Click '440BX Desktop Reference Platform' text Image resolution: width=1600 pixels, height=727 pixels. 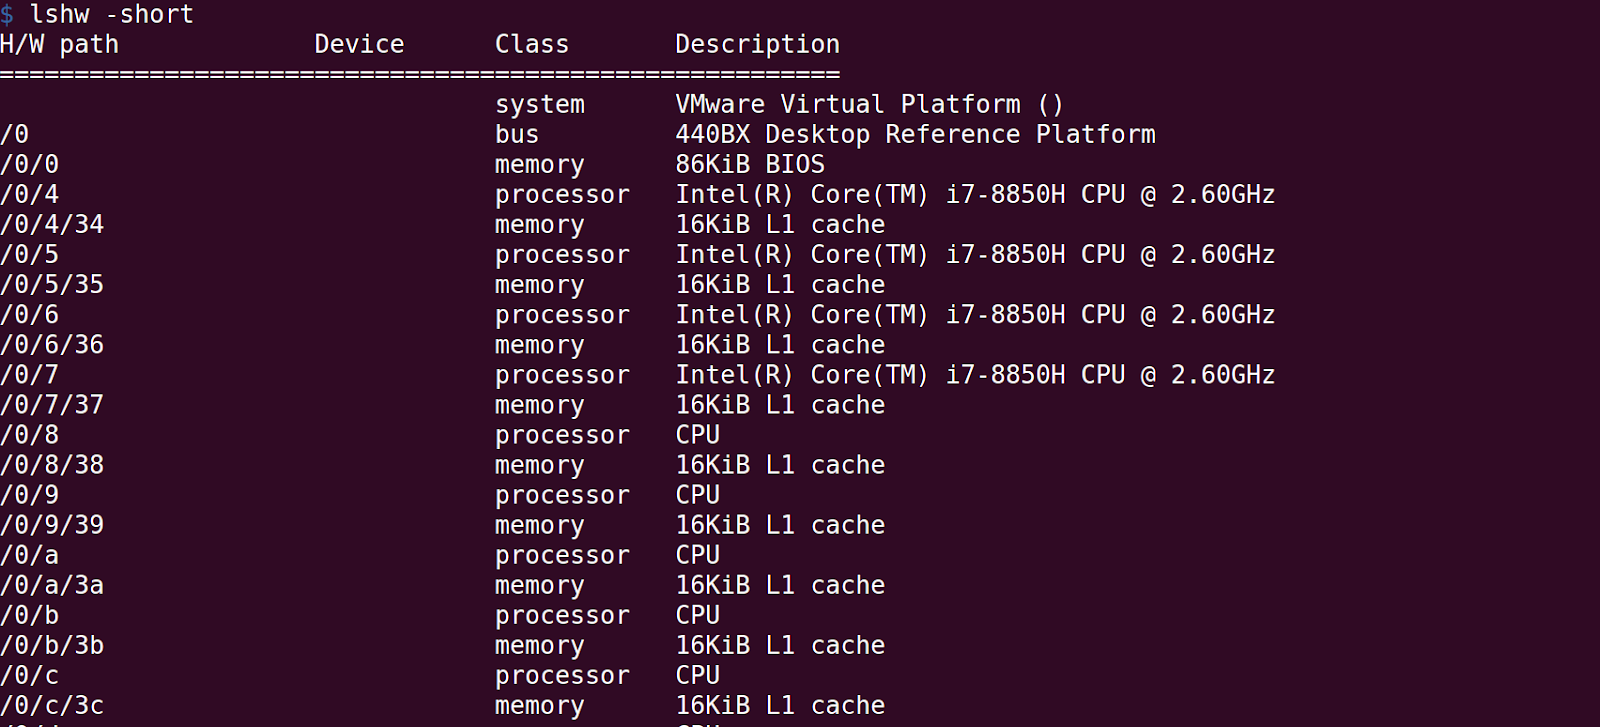click(915, 135)
